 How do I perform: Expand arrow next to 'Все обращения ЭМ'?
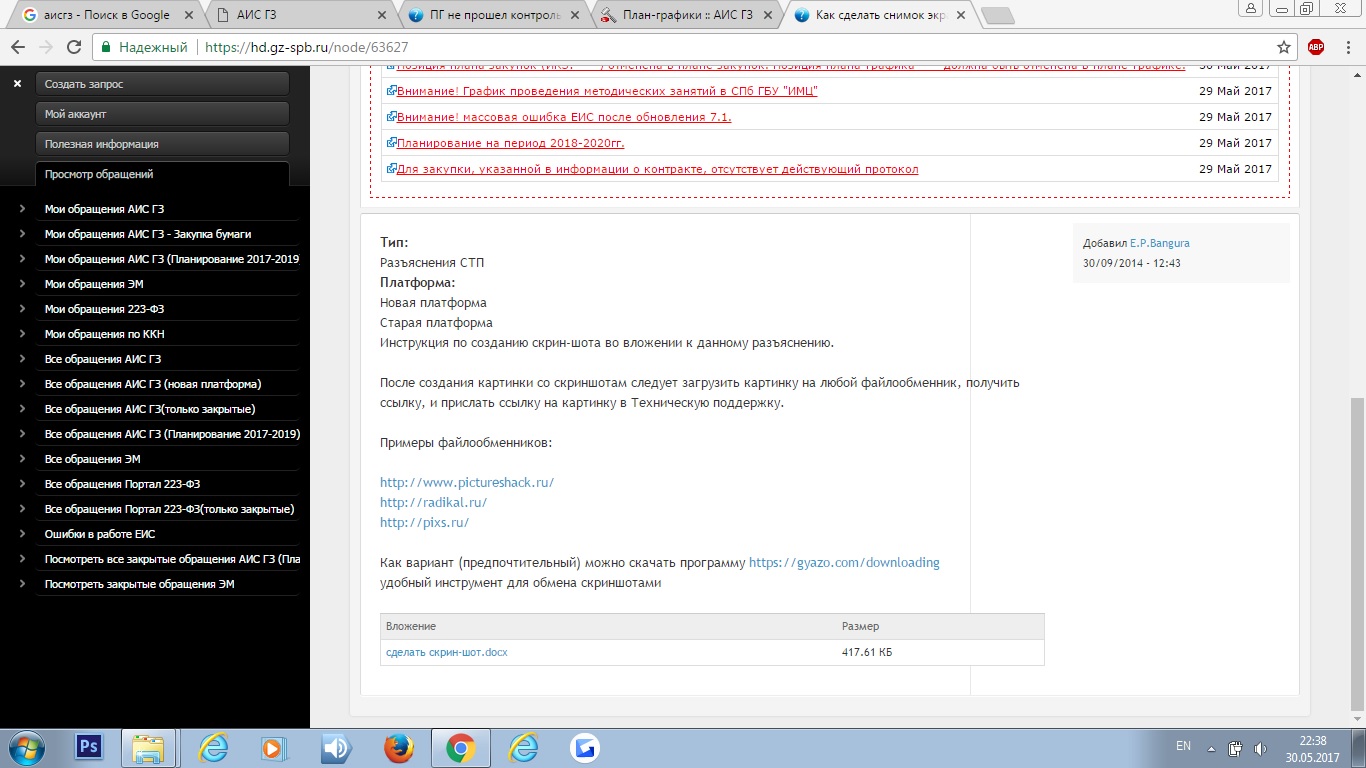(22, 459)
